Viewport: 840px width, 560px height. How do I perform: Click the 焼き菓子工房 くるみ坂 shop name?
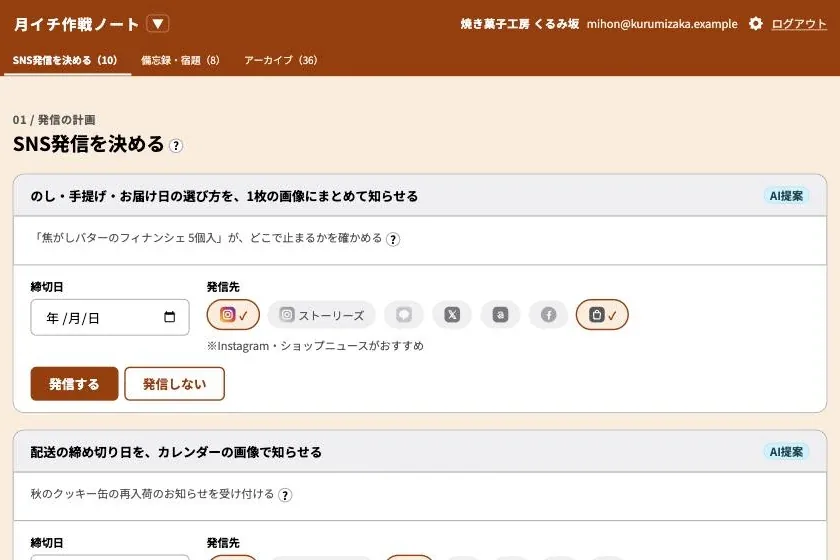tap(520, 24)
